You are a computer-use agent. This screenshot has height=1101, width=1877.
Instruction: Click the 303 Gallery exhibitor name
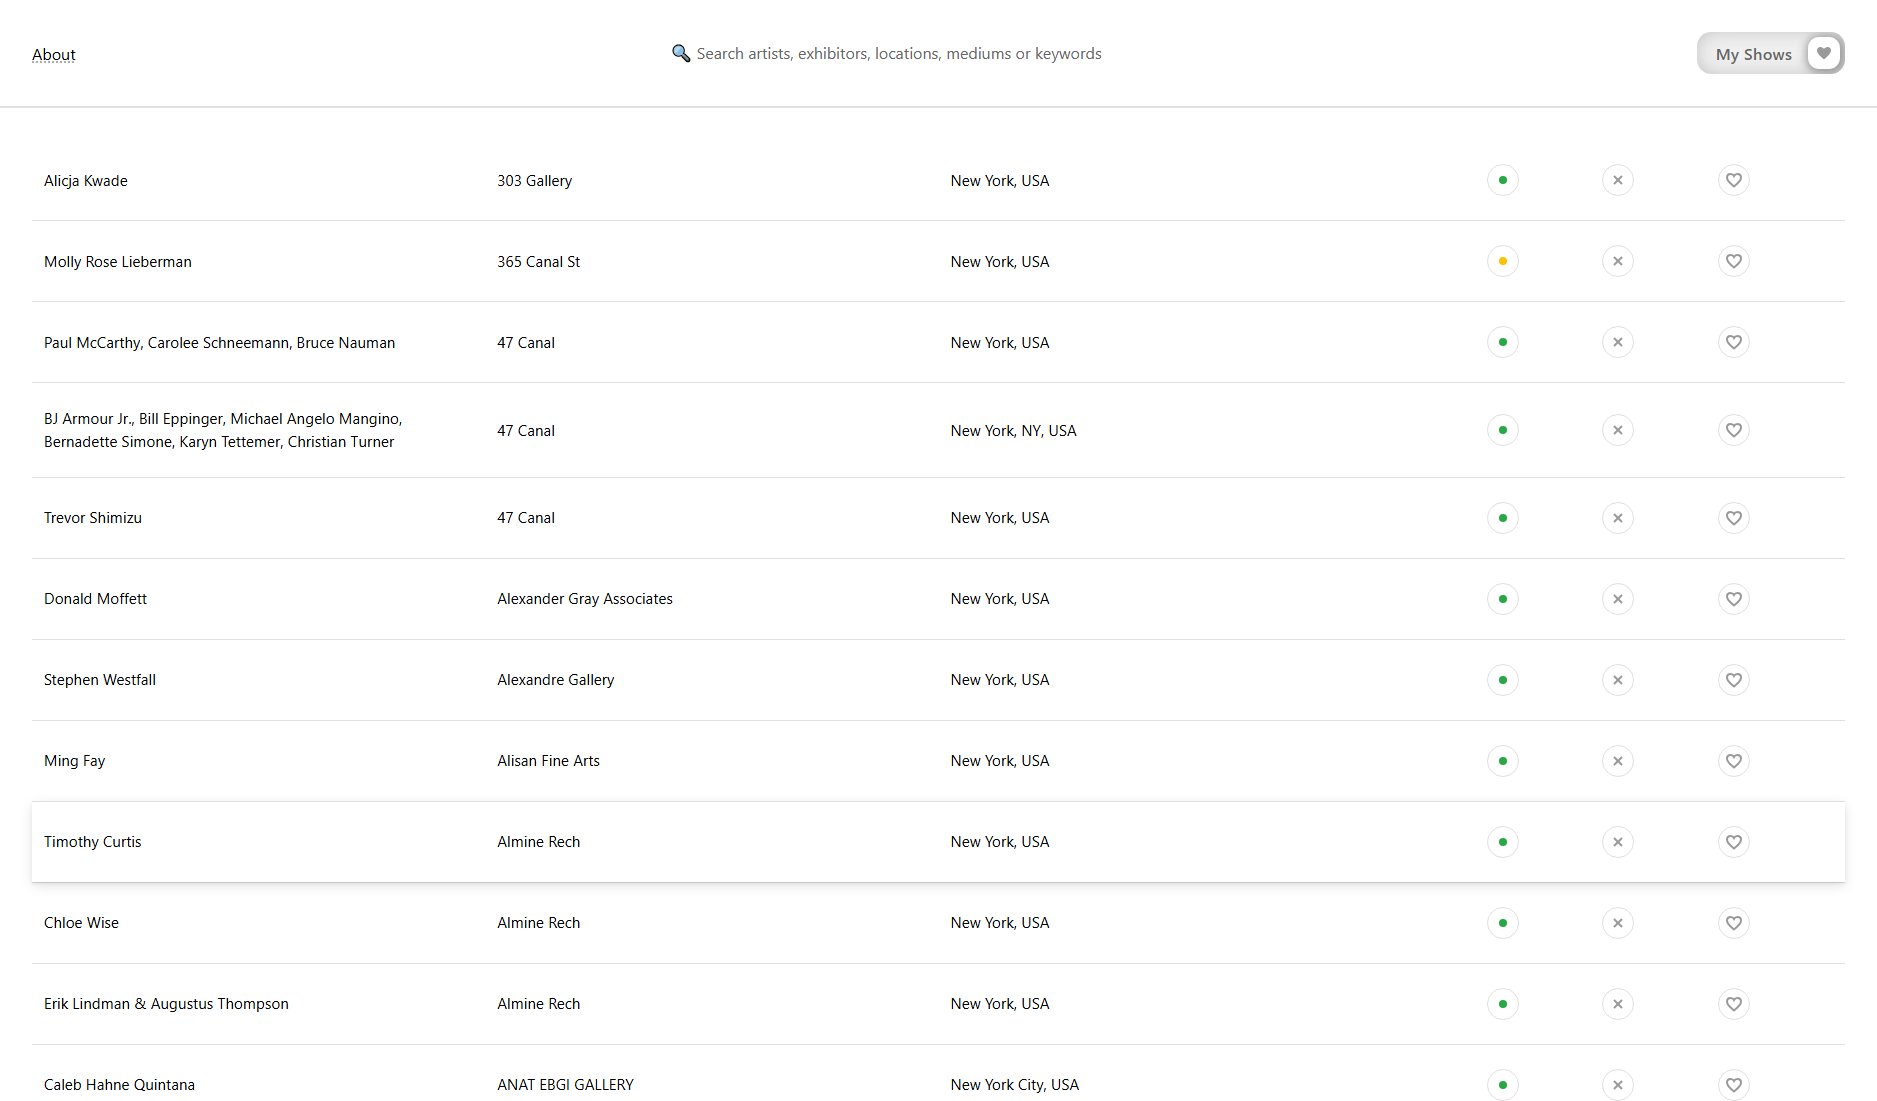pyautogui.click(x=535, y=181)
